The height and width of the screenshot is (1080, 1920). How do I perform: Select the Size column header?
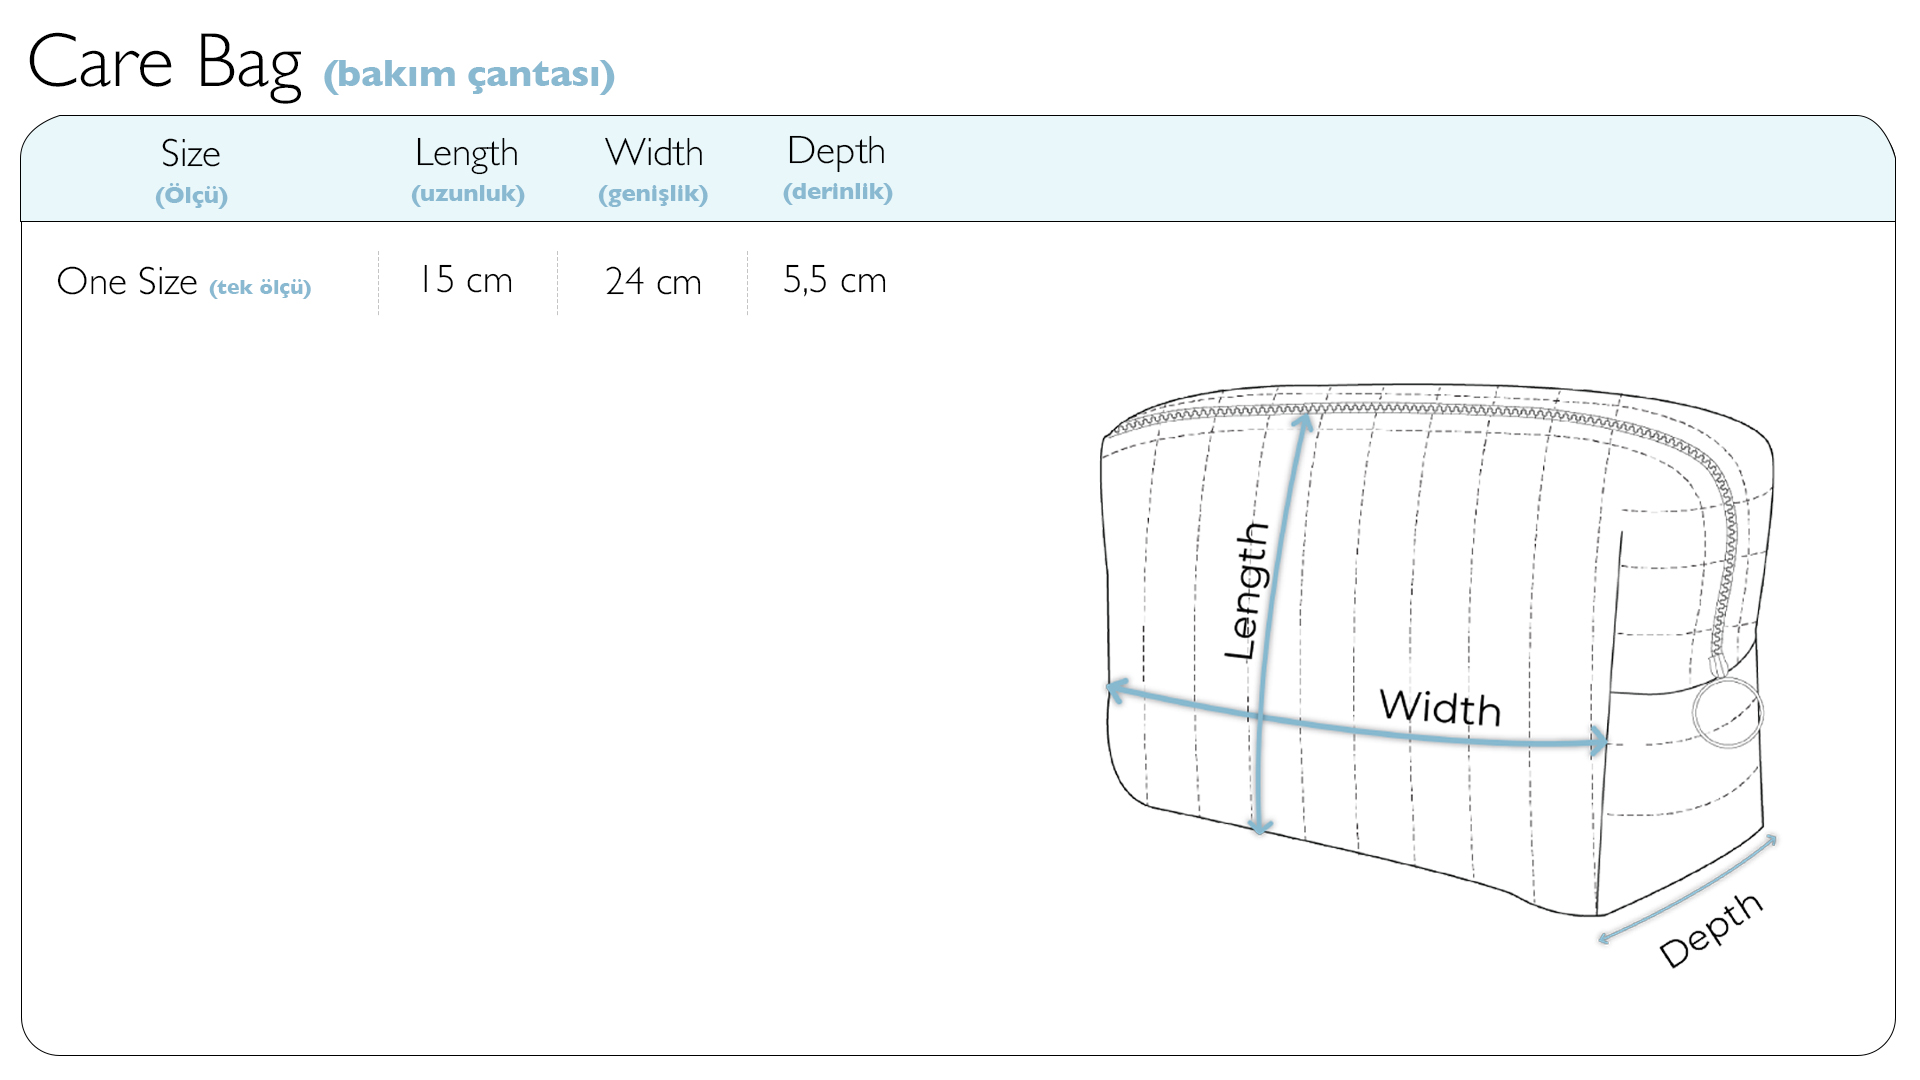[191, 153]
